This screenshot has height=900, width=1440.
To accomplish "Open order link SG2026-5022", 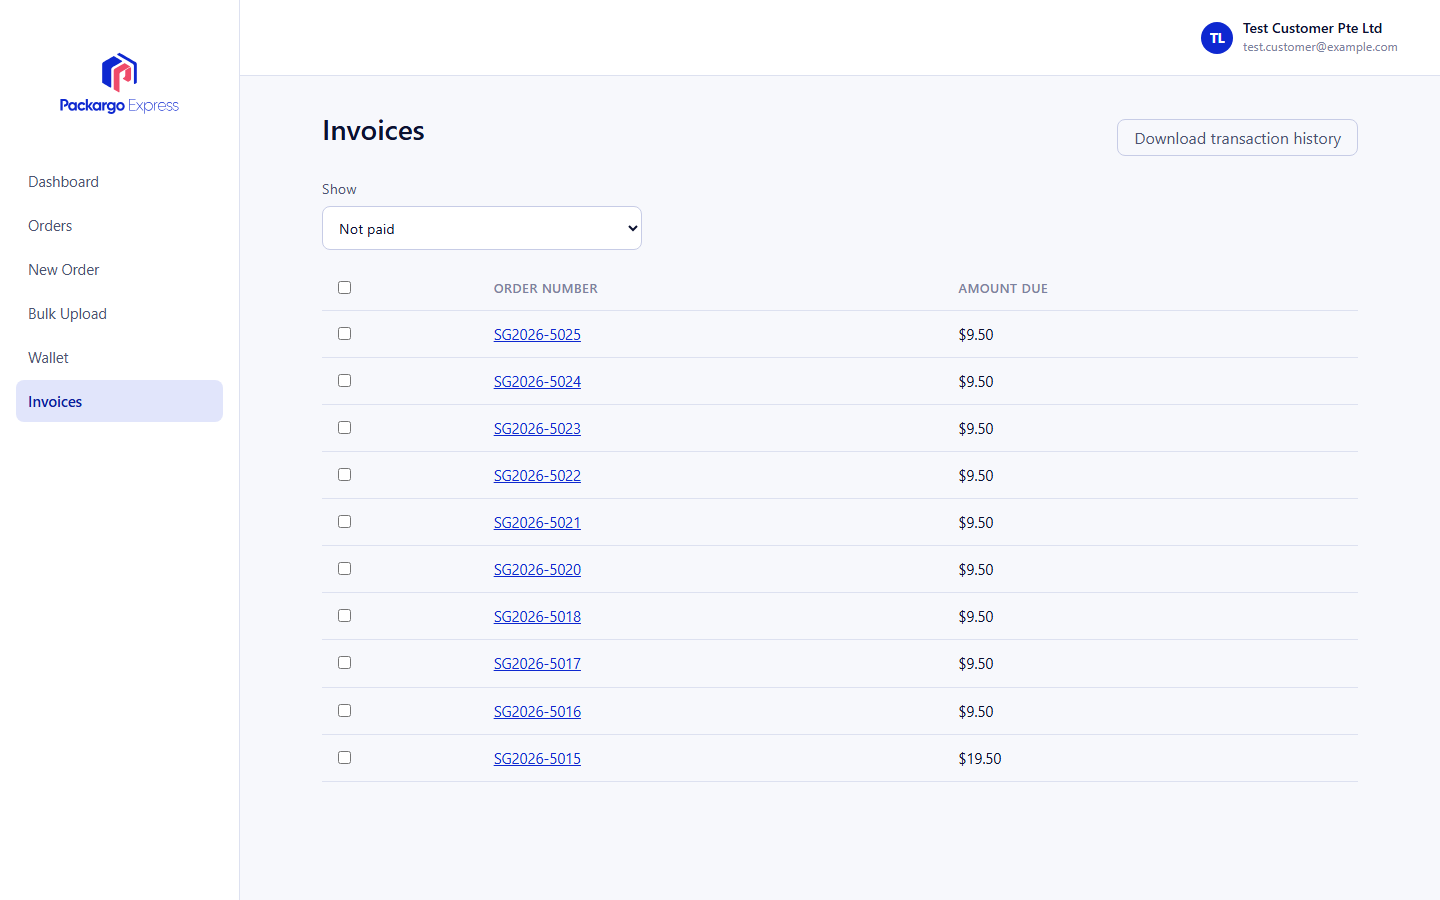I will [537, 476].
